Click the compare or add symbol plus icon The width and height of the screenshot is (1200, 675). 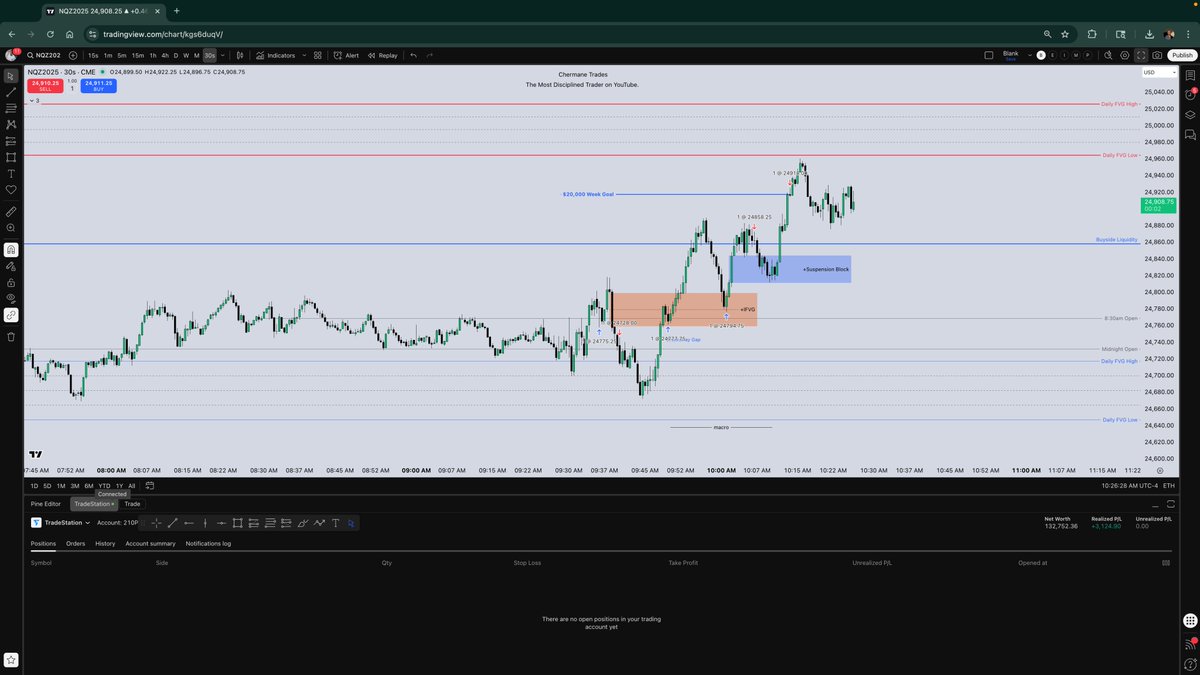(73, 55)
